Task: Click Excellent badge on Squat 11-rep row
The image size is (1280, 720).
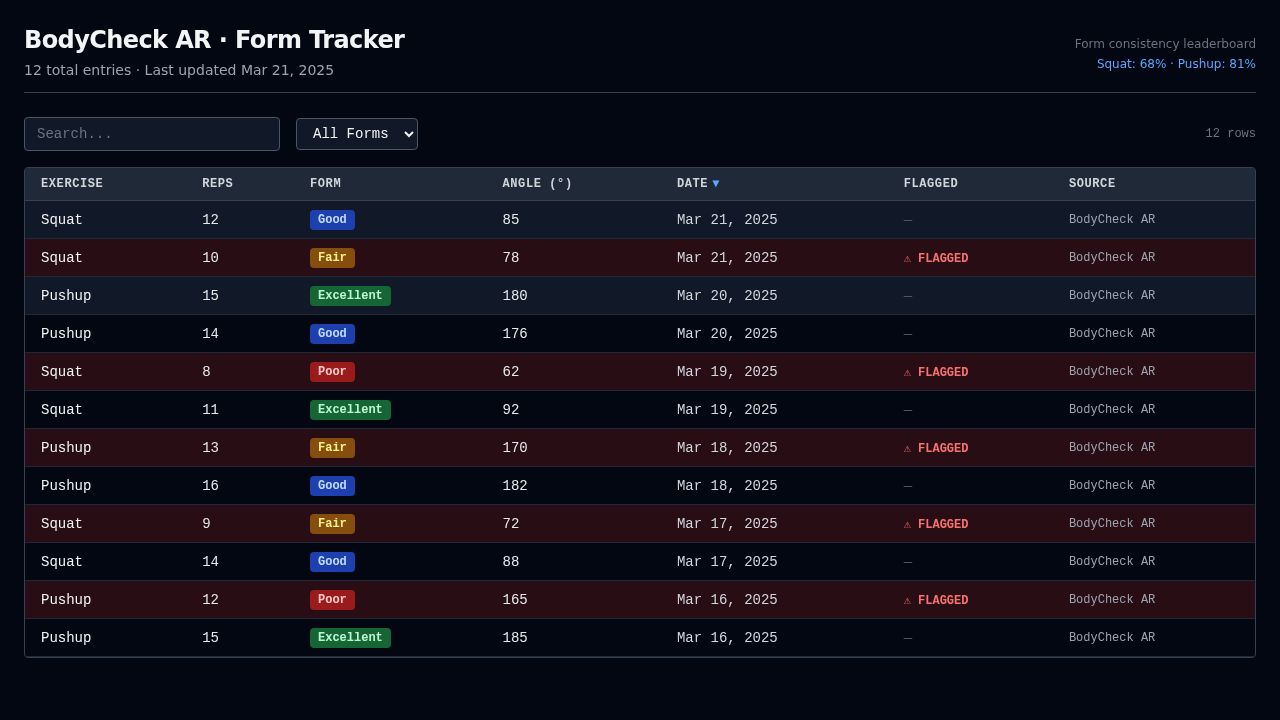Action: click(x=350, y=410)
